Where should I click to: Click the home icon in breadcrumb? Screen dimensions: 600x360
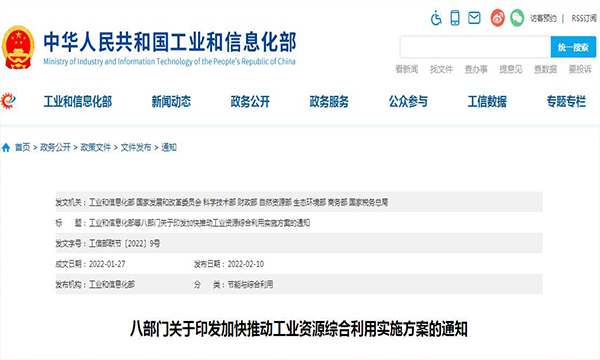pos(6,148)
